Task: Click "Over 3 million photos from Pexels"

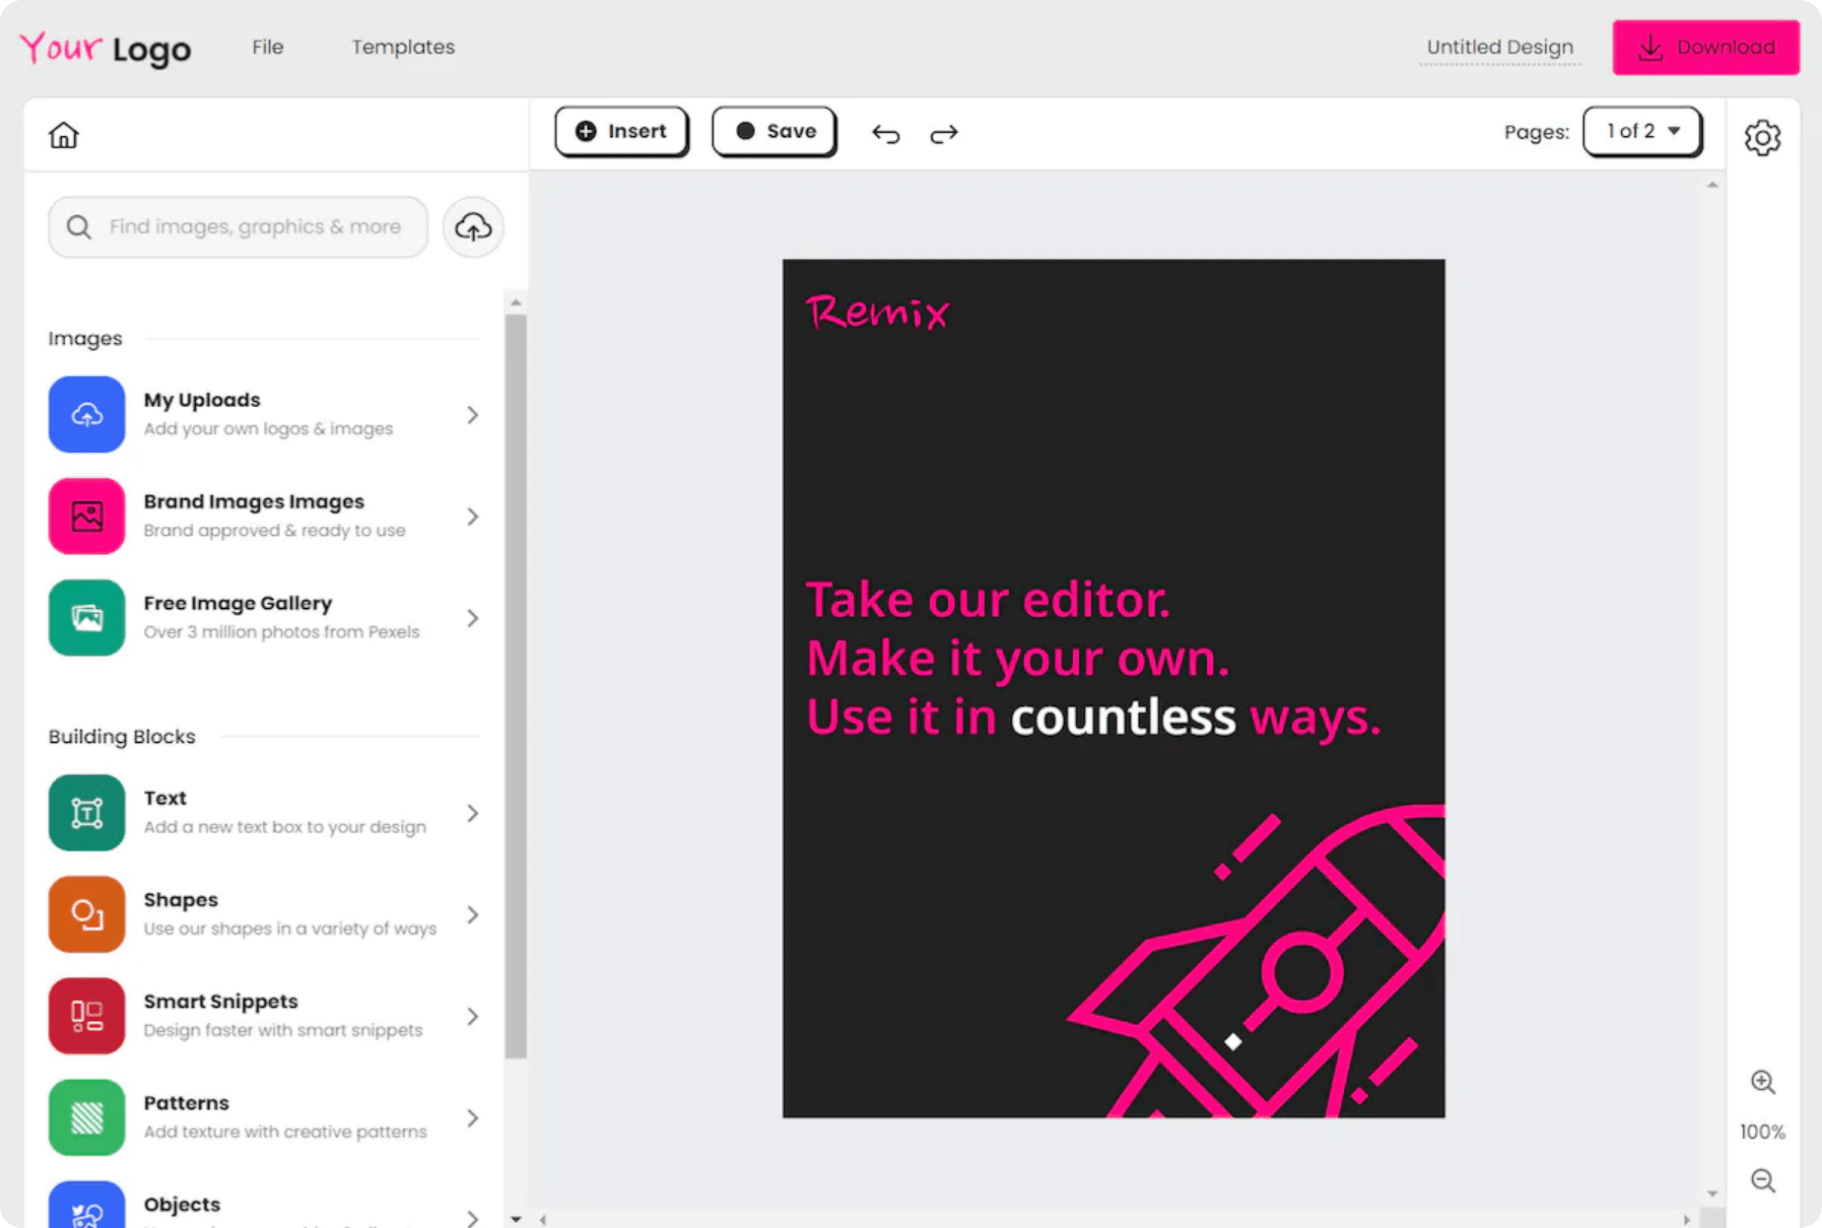Action: click(282, 632)
